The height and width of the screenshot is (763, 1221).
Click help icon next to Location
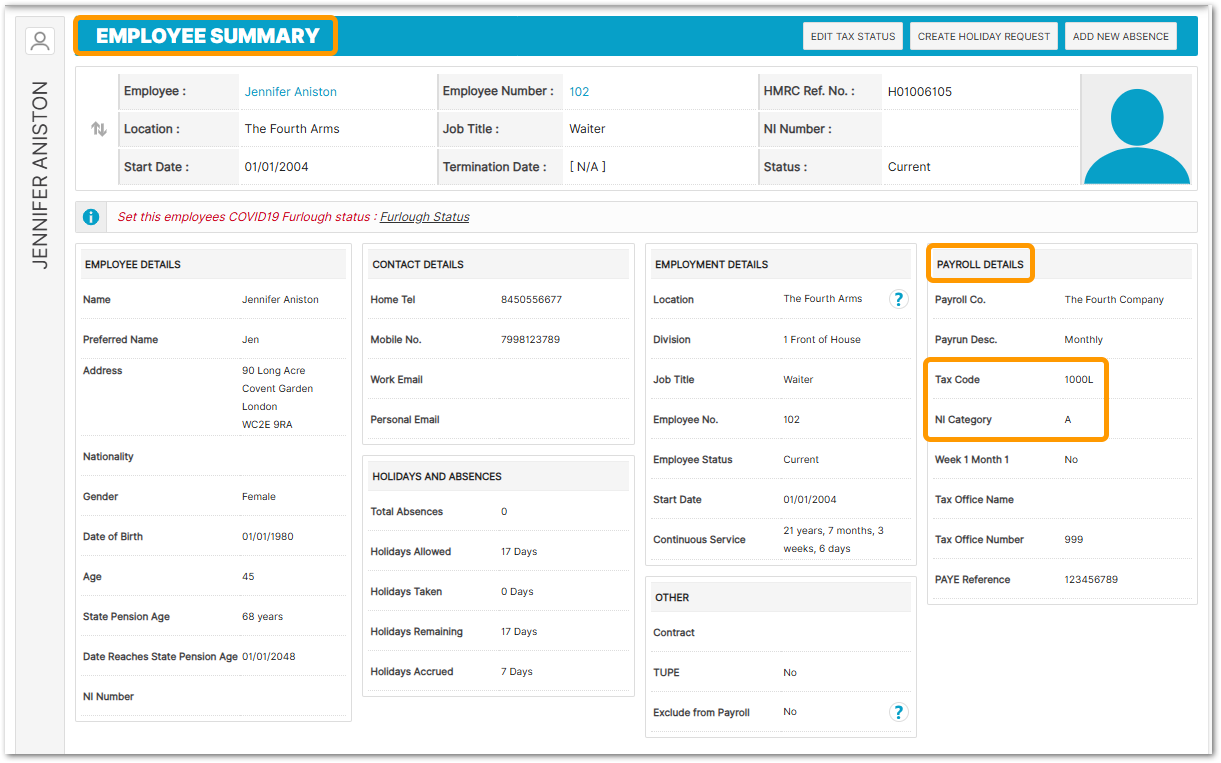coord(898,299)
